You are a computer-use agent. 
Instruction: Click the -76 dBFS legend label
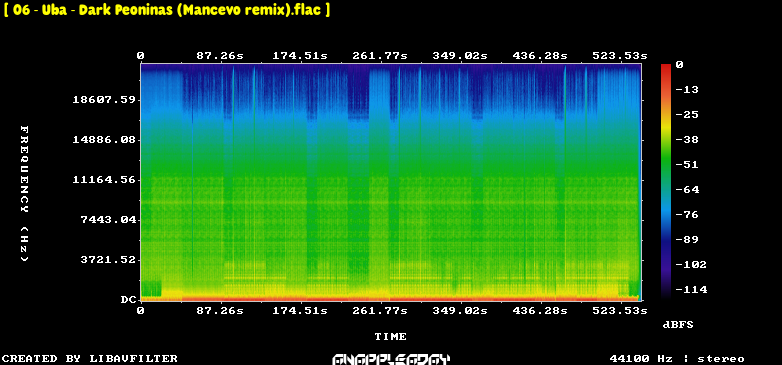(688, 215)
